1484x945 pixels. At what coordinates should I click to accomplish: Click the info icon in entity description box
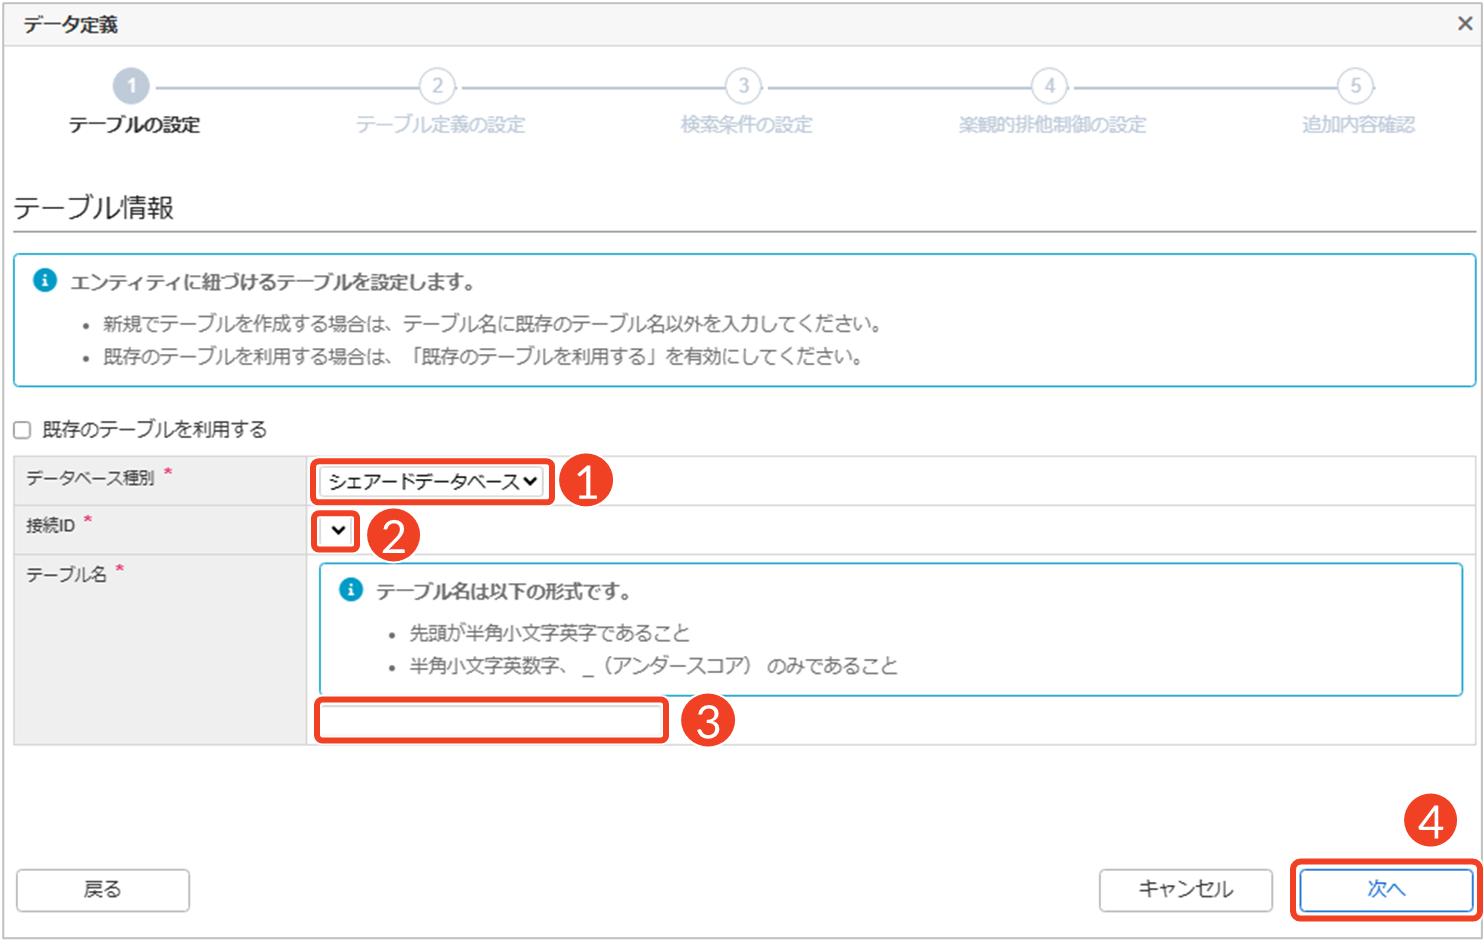point(45,281)
